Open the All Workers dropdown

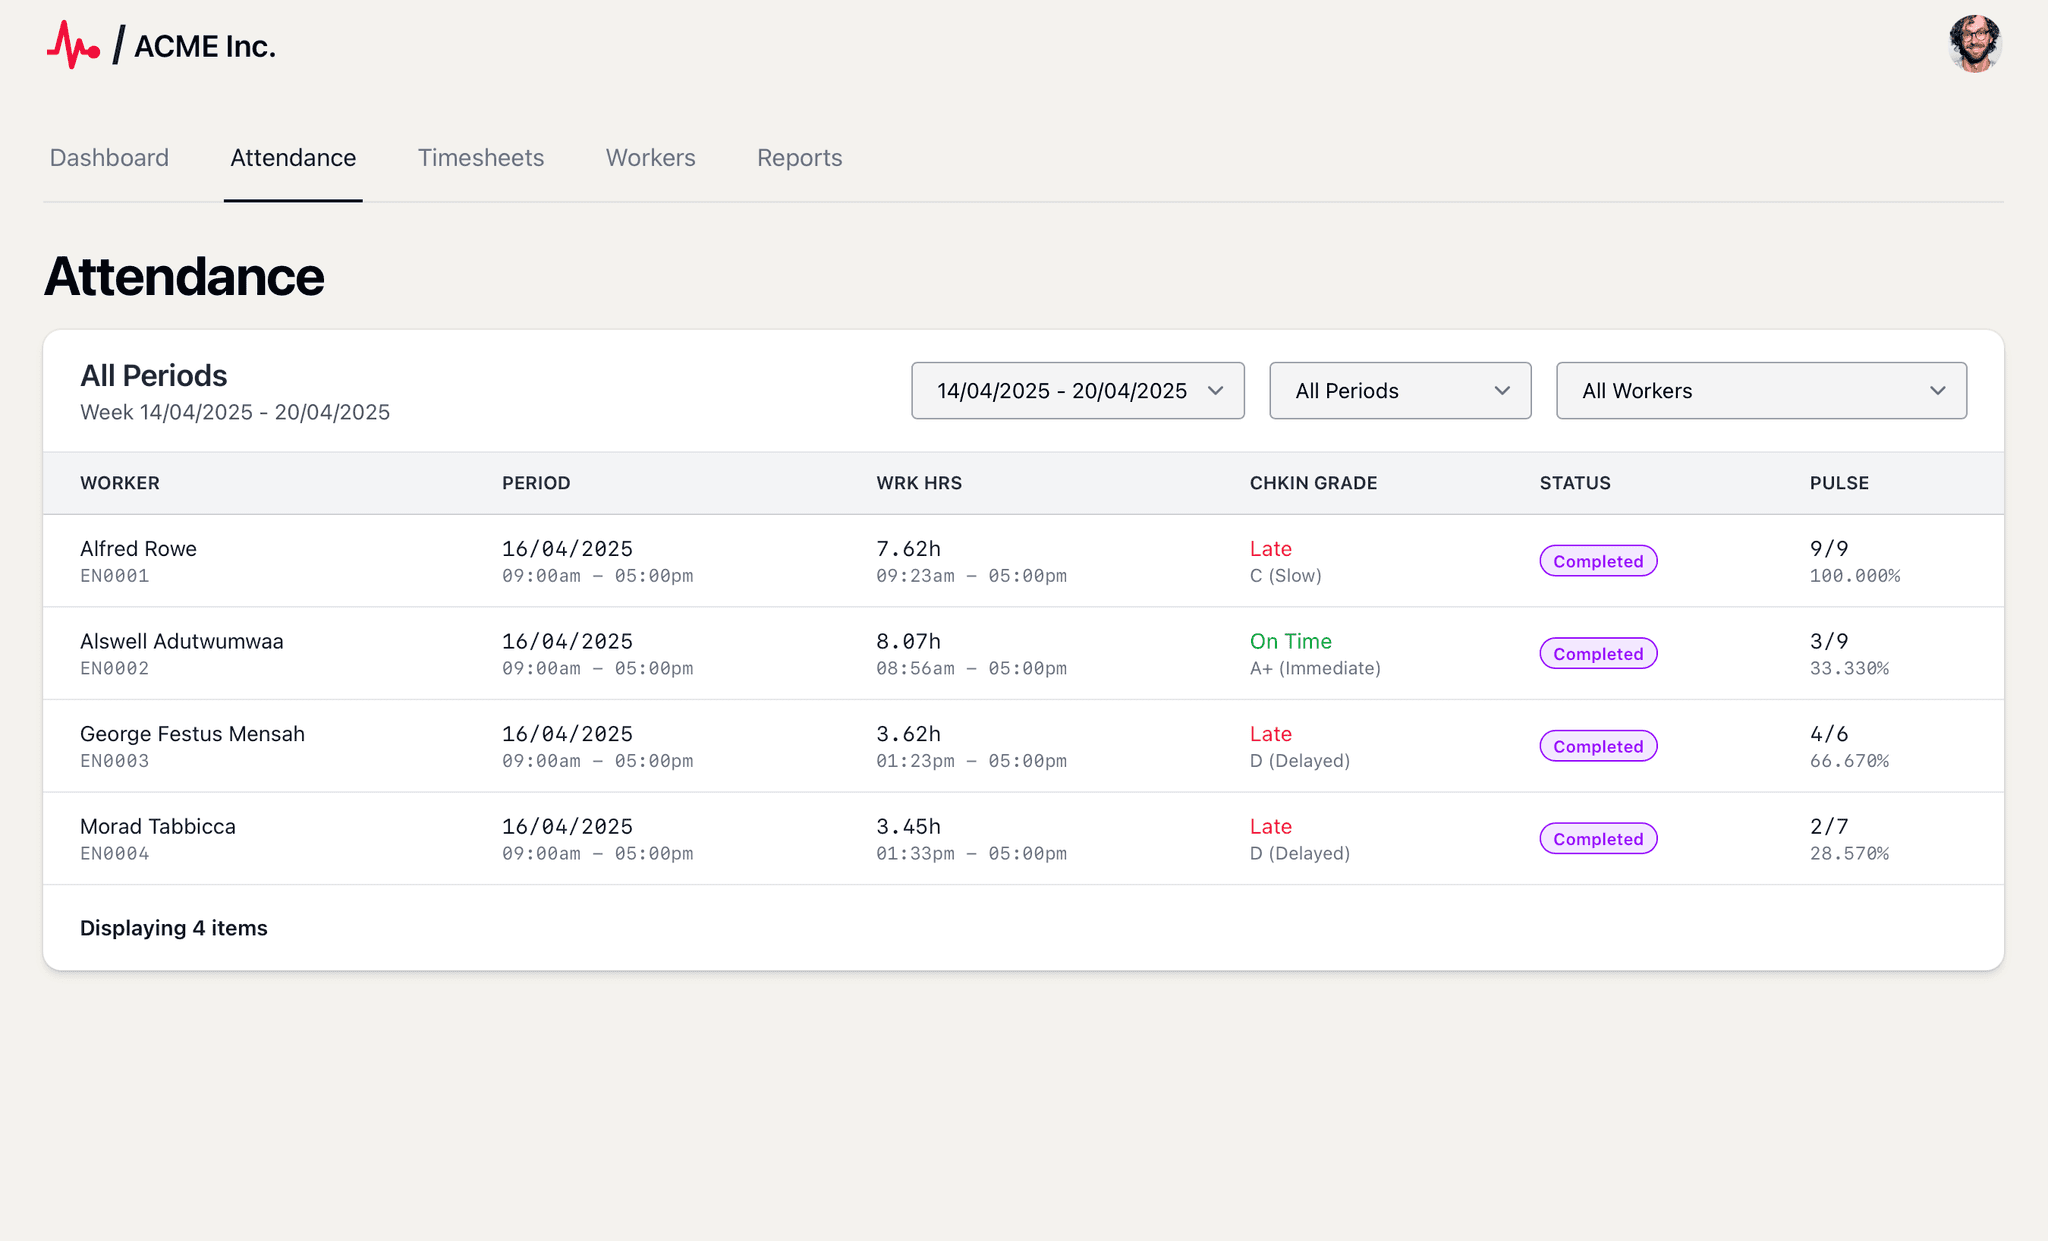coord(1761,391)
